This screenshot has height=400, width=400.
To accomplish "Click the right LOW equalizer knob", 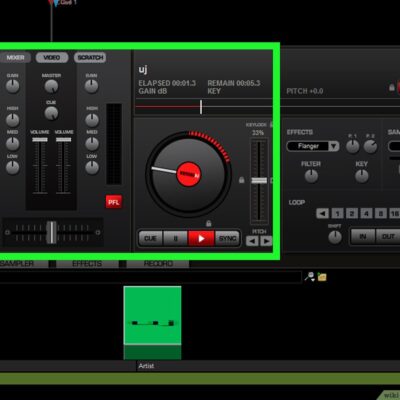I will click(92, 168).
